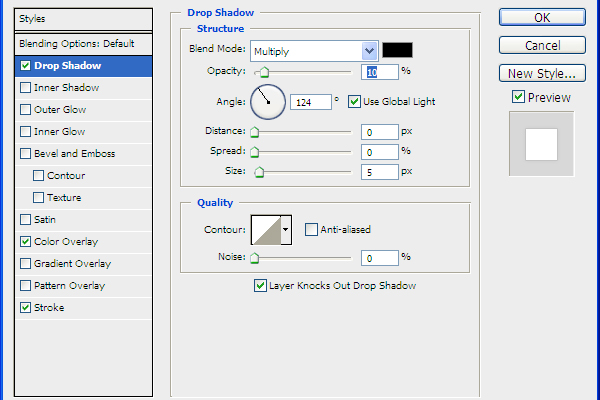Toggle the Preview checkbox

tap(518, 97)
